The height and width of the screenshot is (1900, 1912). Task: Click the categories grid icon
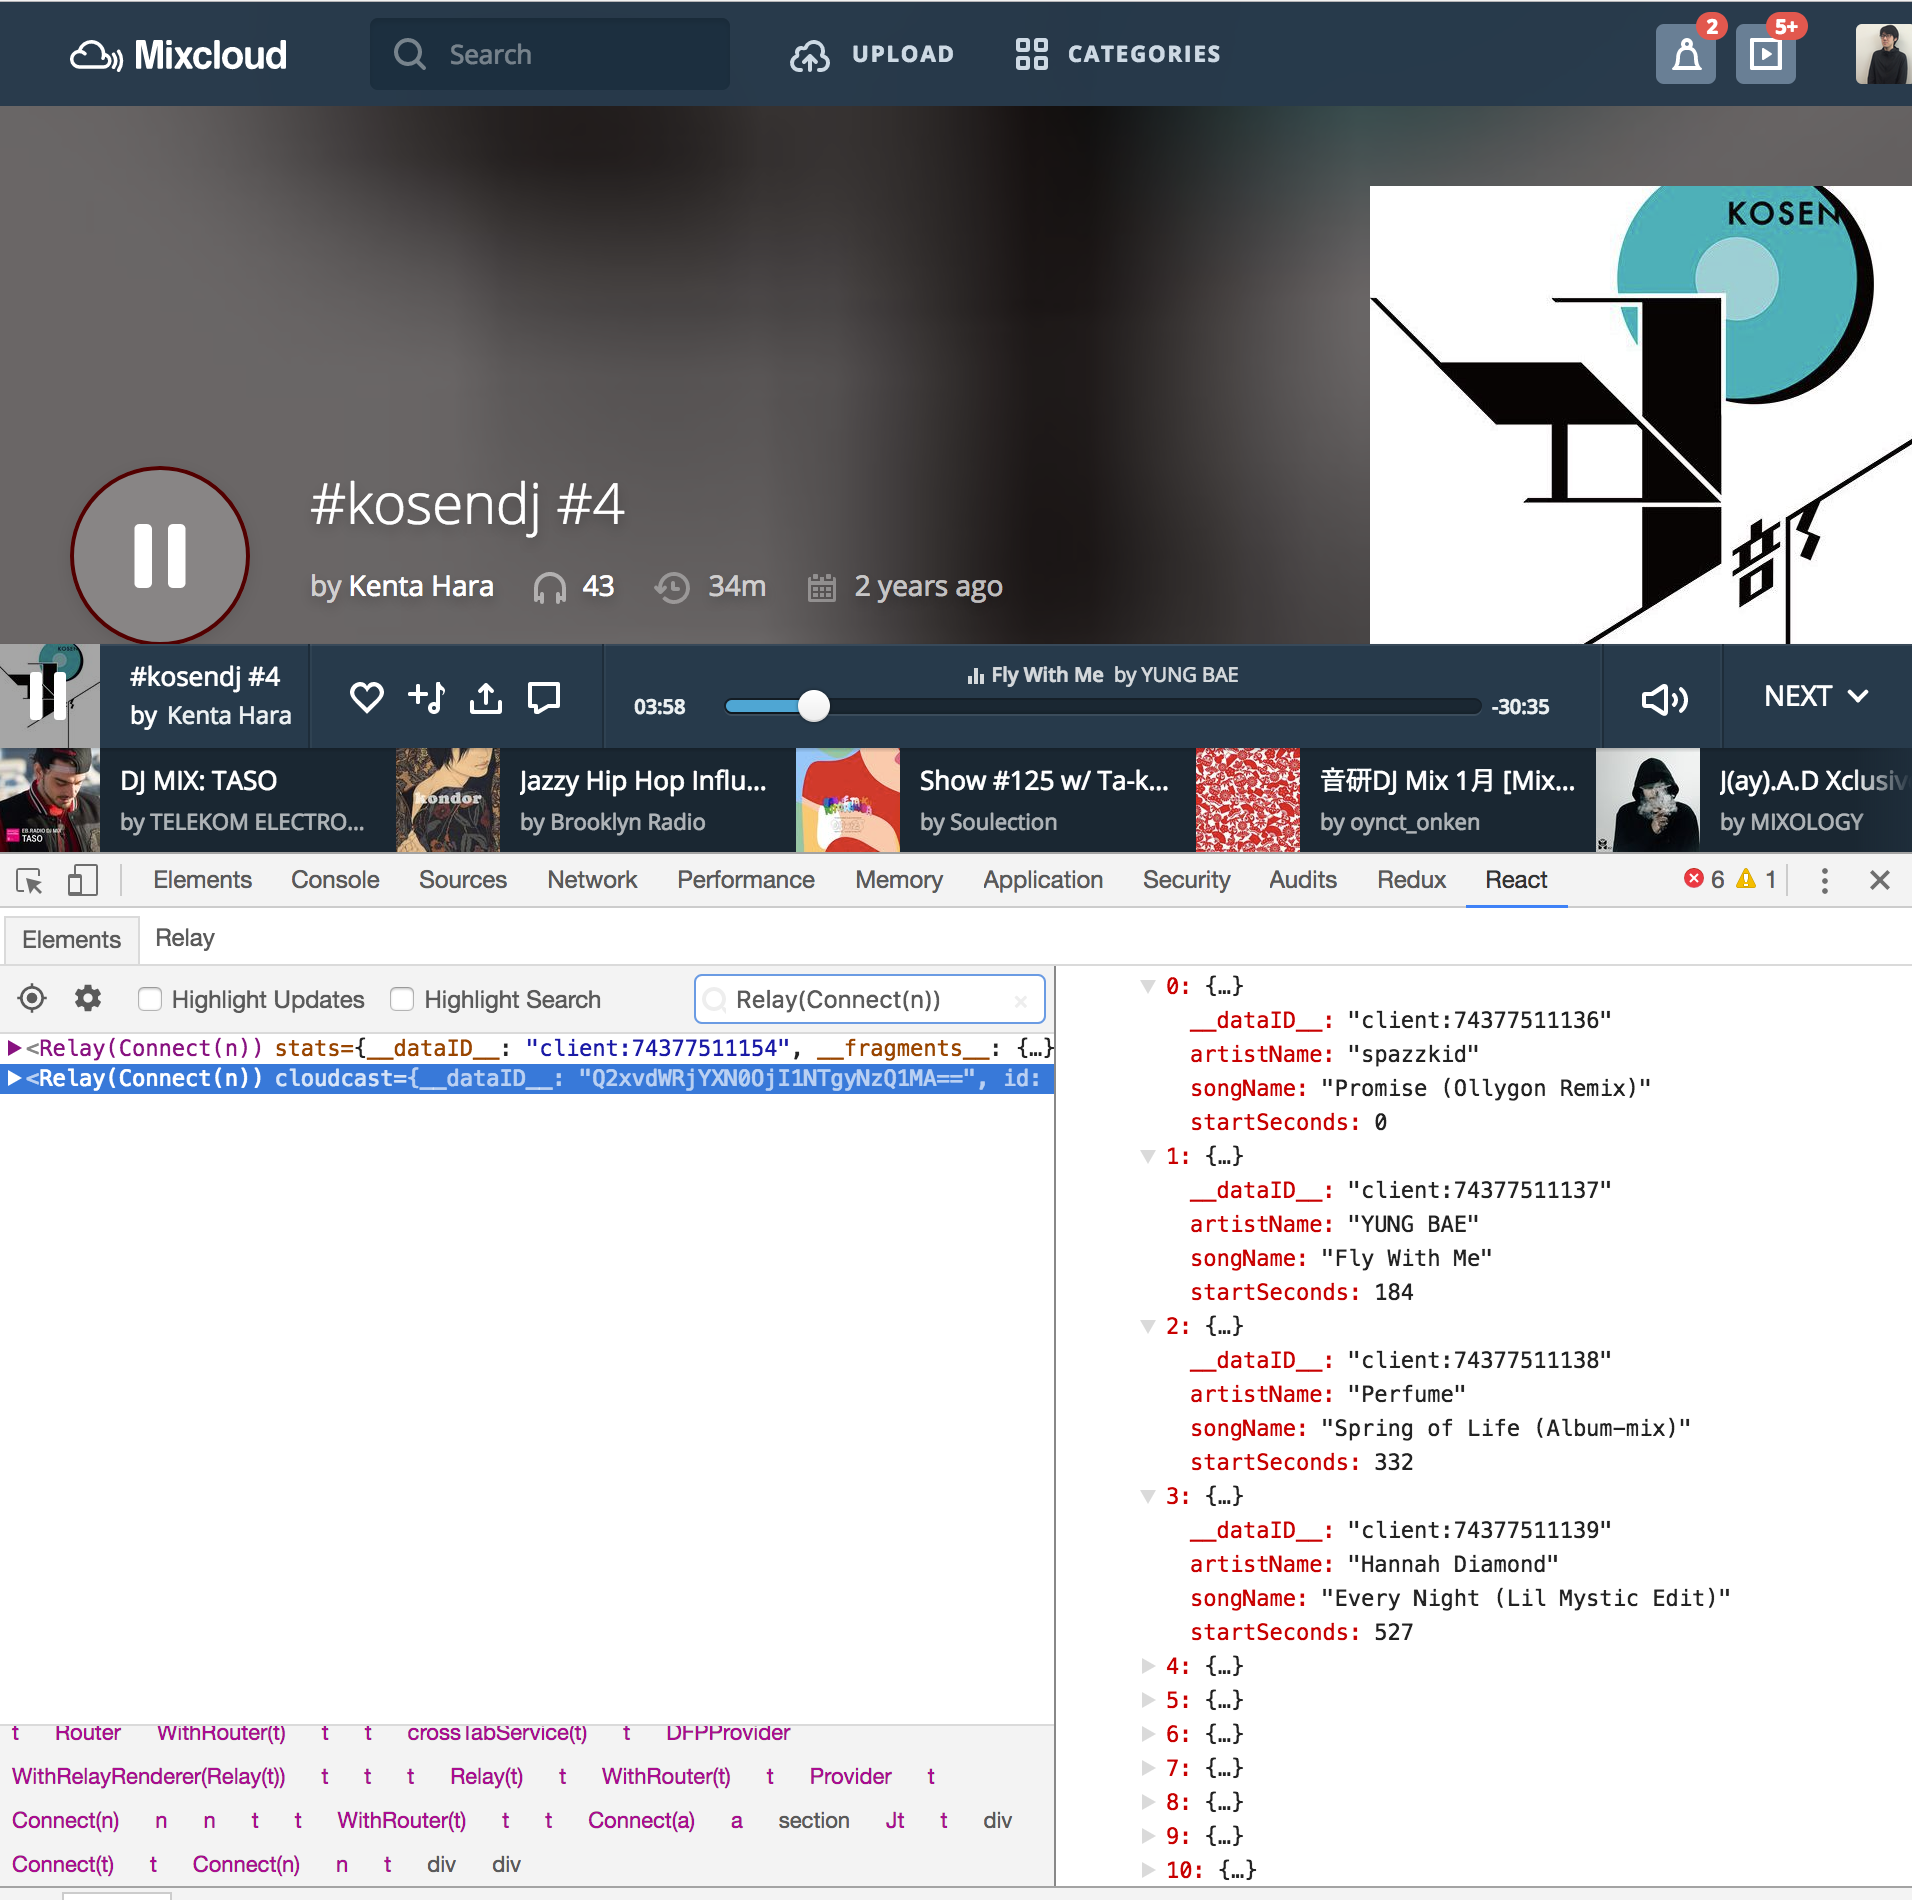coord(1031,54)
